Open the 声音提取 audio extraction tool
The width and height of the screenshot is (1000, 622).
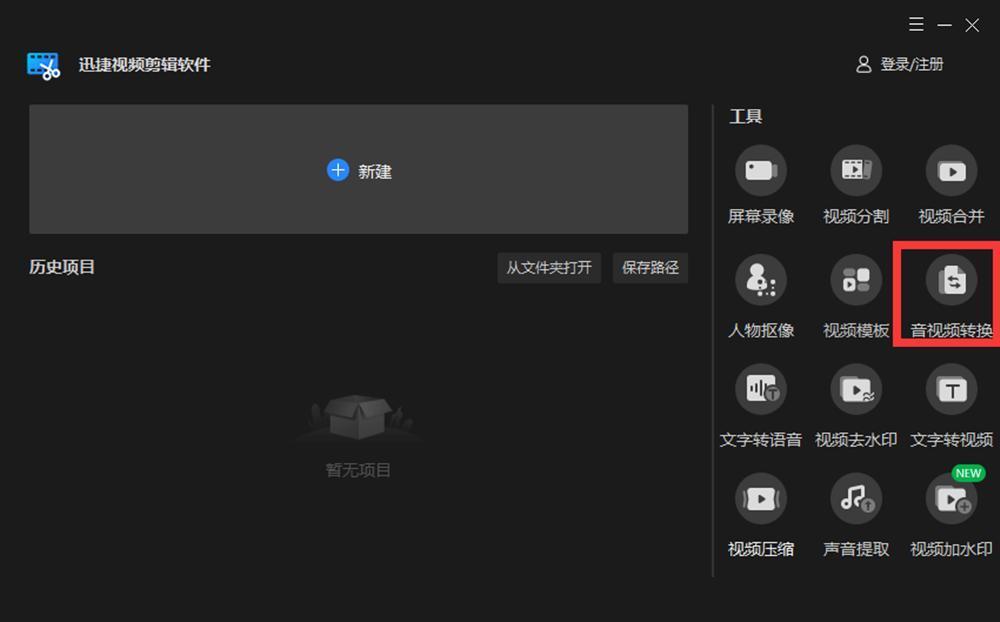click(856, 498)
